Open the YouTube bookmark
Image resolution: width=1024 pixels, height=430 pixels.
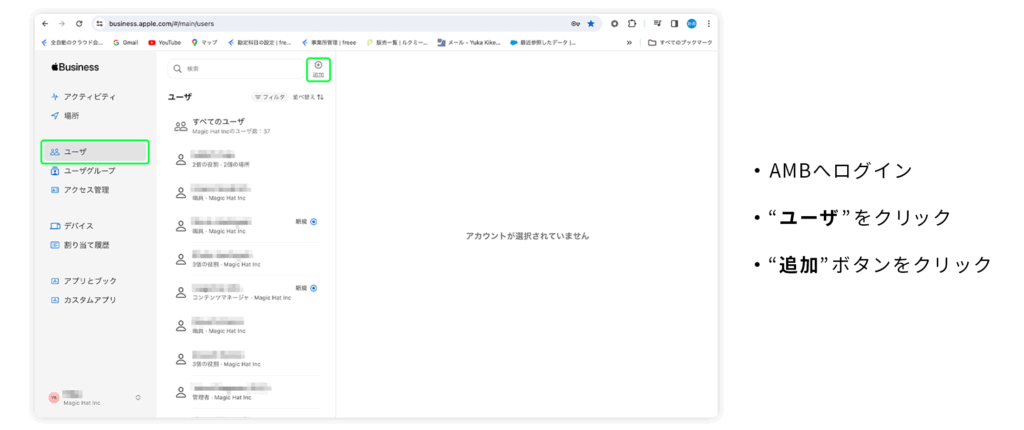(165, 42)
